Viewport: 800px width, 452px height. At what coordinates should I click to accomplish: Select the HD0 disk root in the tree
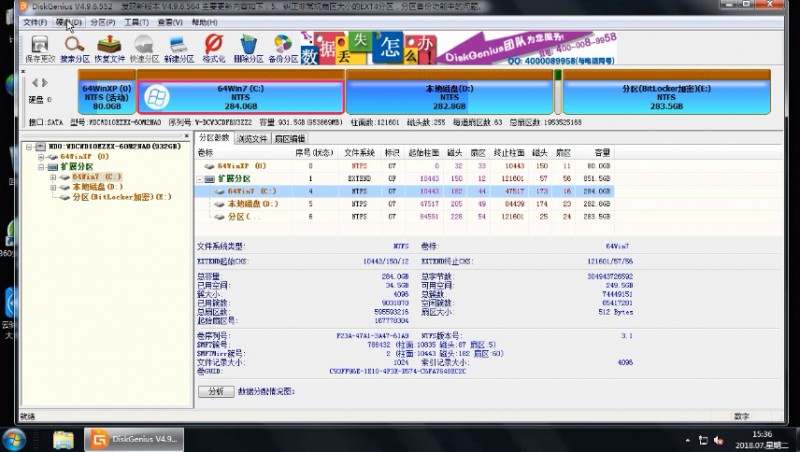pos(114,146)
